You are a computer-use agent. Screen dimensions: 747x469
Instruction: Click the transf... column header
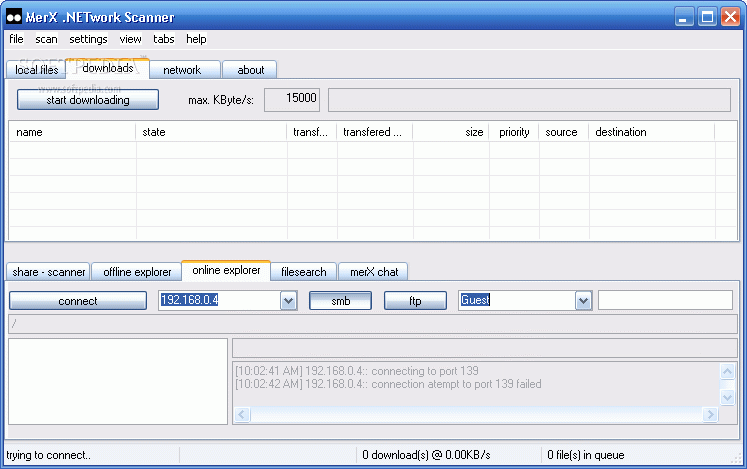(x=312, y=132)
